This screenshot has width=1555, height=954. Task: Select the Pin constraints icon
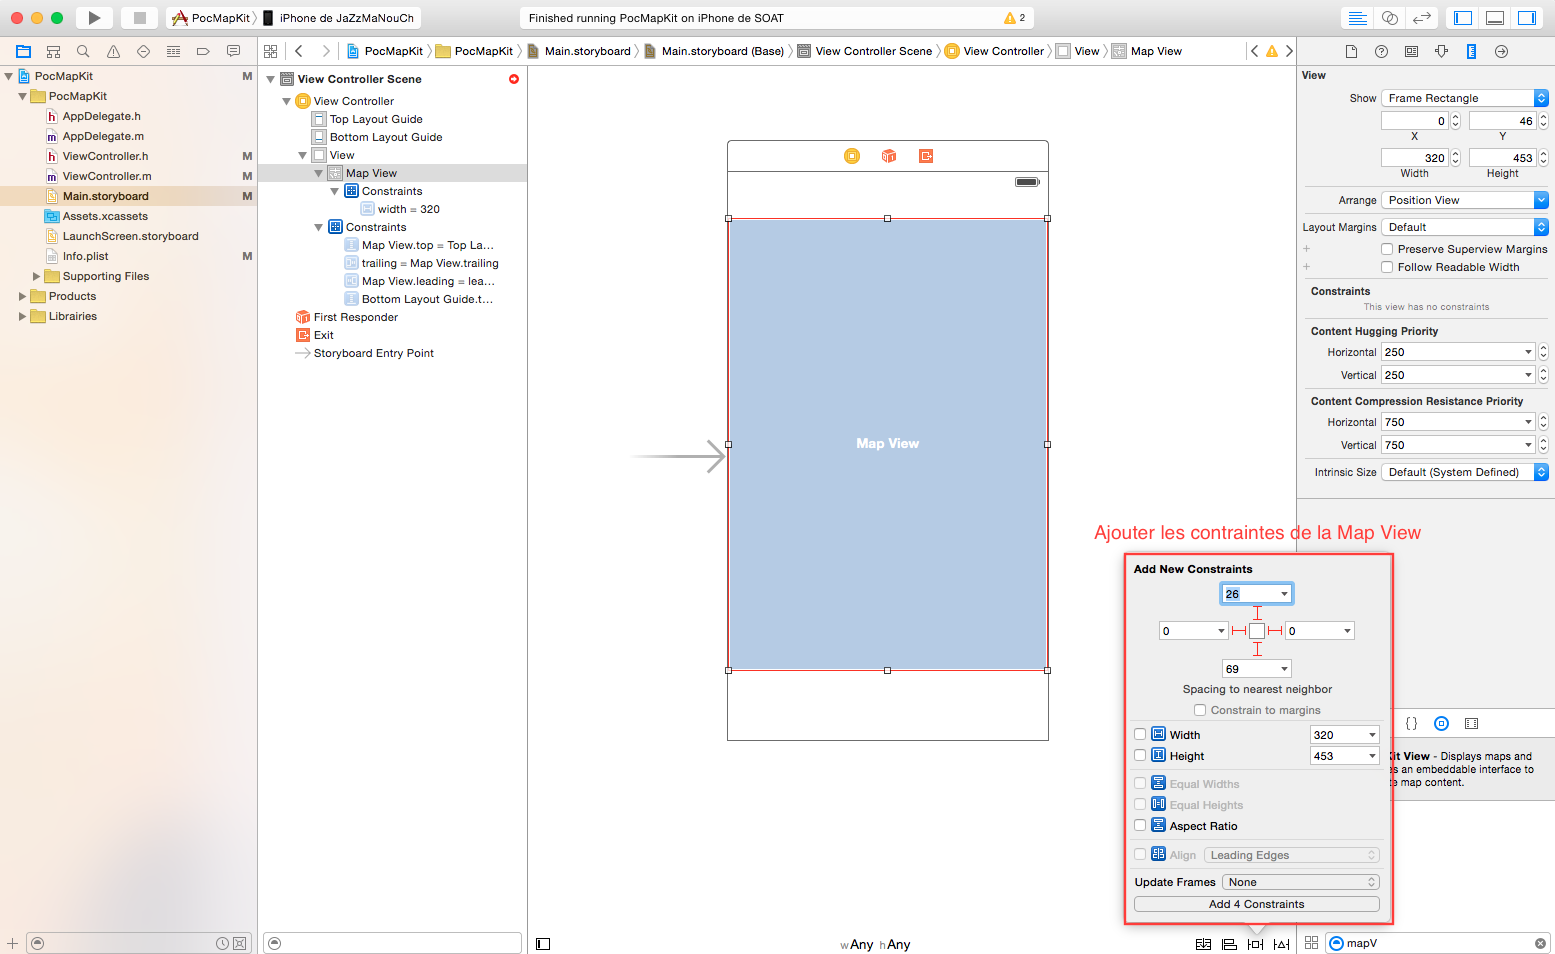pos(1255,943)
